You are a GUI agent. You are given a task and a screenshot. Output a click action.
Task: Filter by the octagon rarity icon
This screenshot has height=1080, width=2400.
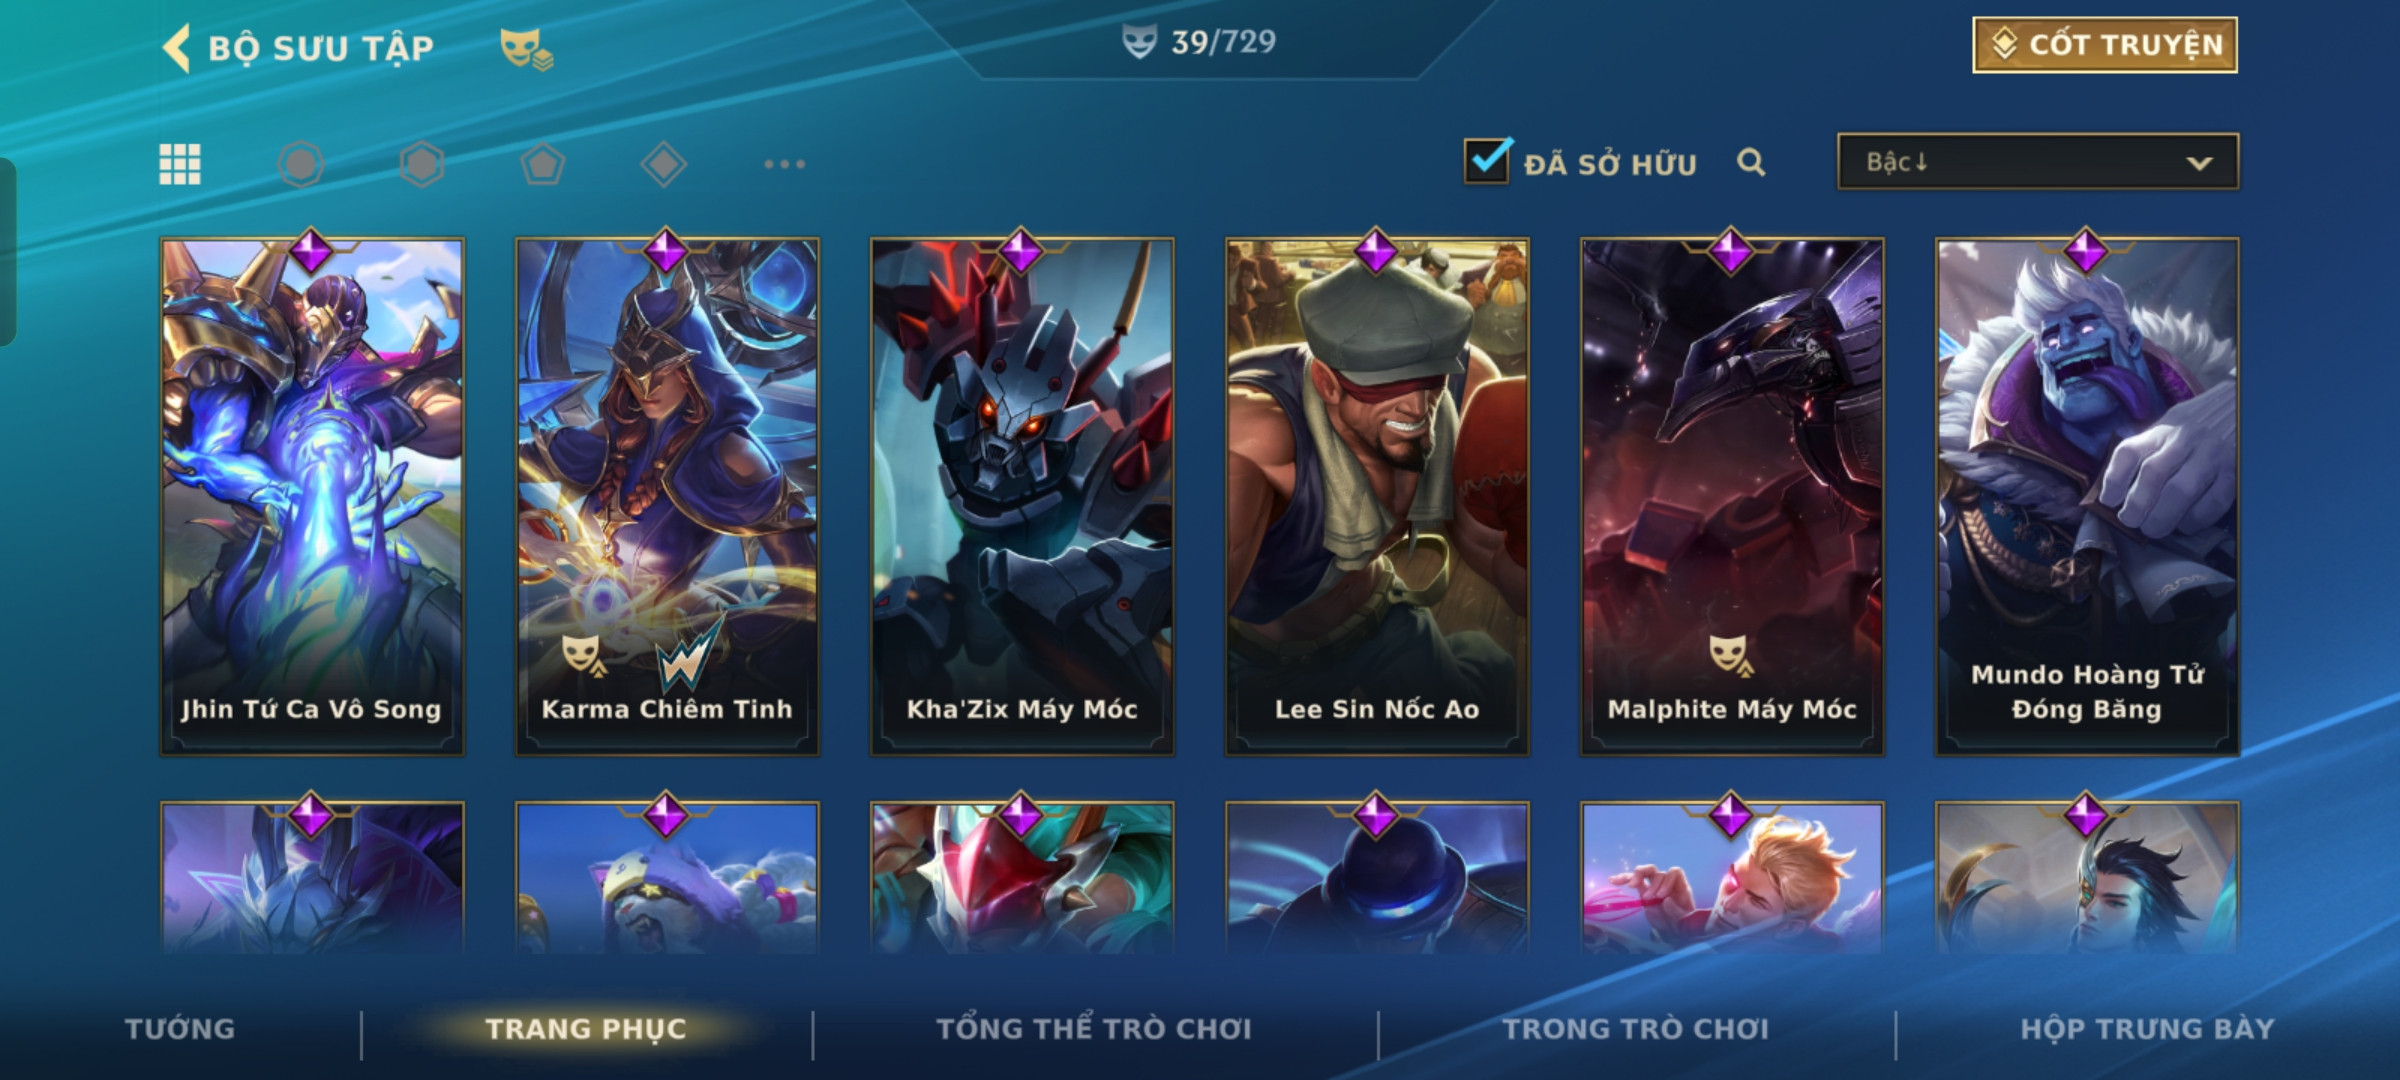tap(301, 164)
